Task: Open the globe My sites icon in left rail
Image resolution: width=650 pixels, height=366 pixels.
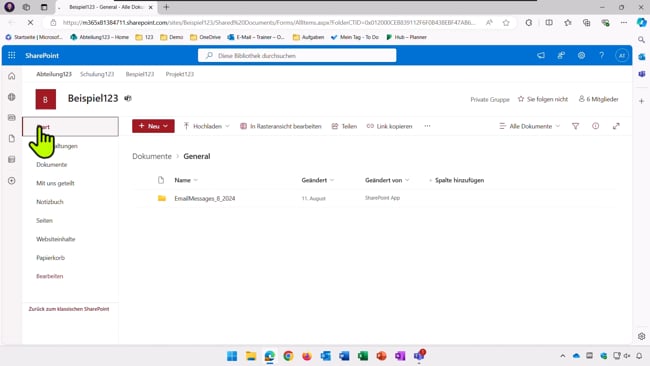Action: pyautogui.click(x=12, y=97)
